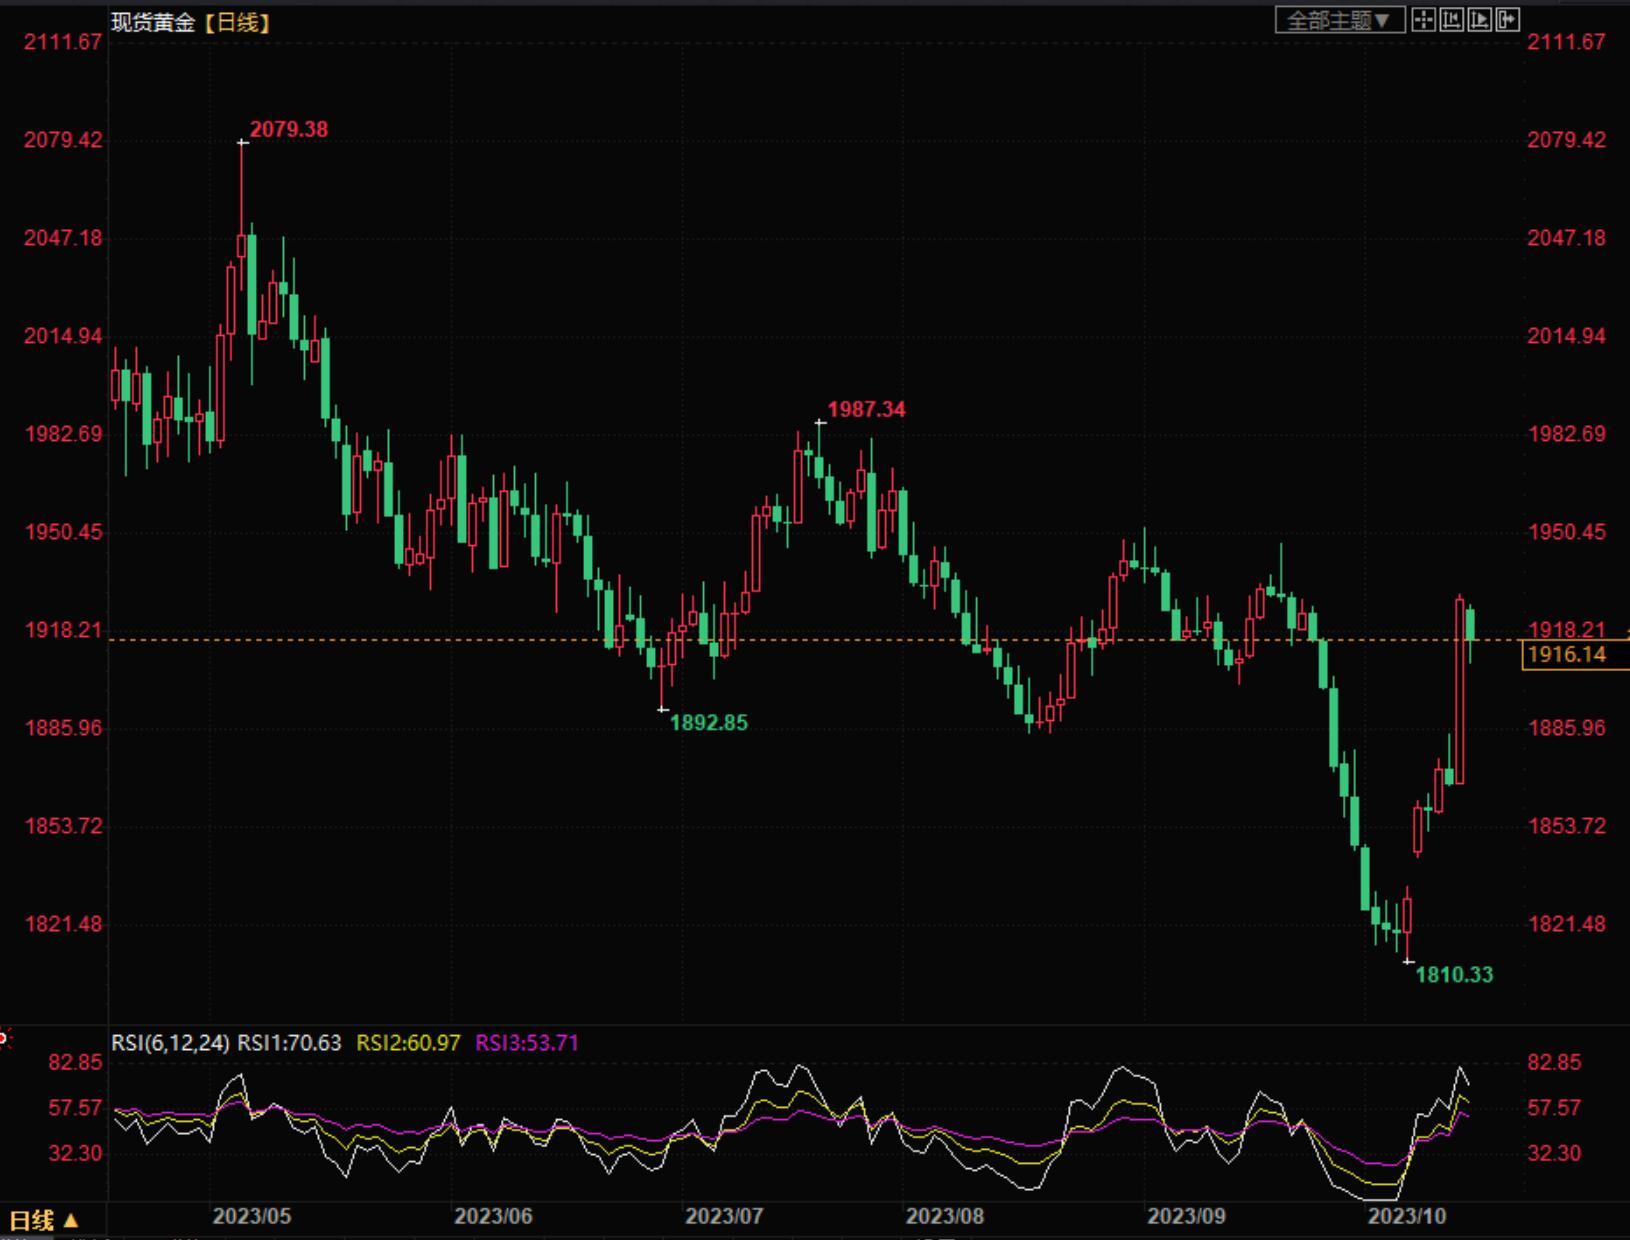This screenshot has height=1240, width=1630.
Task: Click the 1987.34 July peak marker
Action: 866,409
